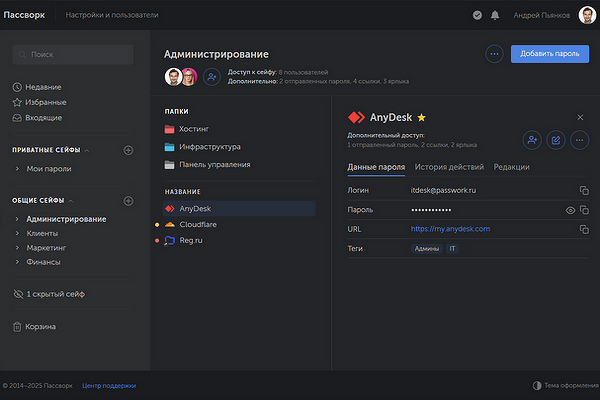Click first user avatar in vault access
The image size is (600, 400).
(173, 77)
